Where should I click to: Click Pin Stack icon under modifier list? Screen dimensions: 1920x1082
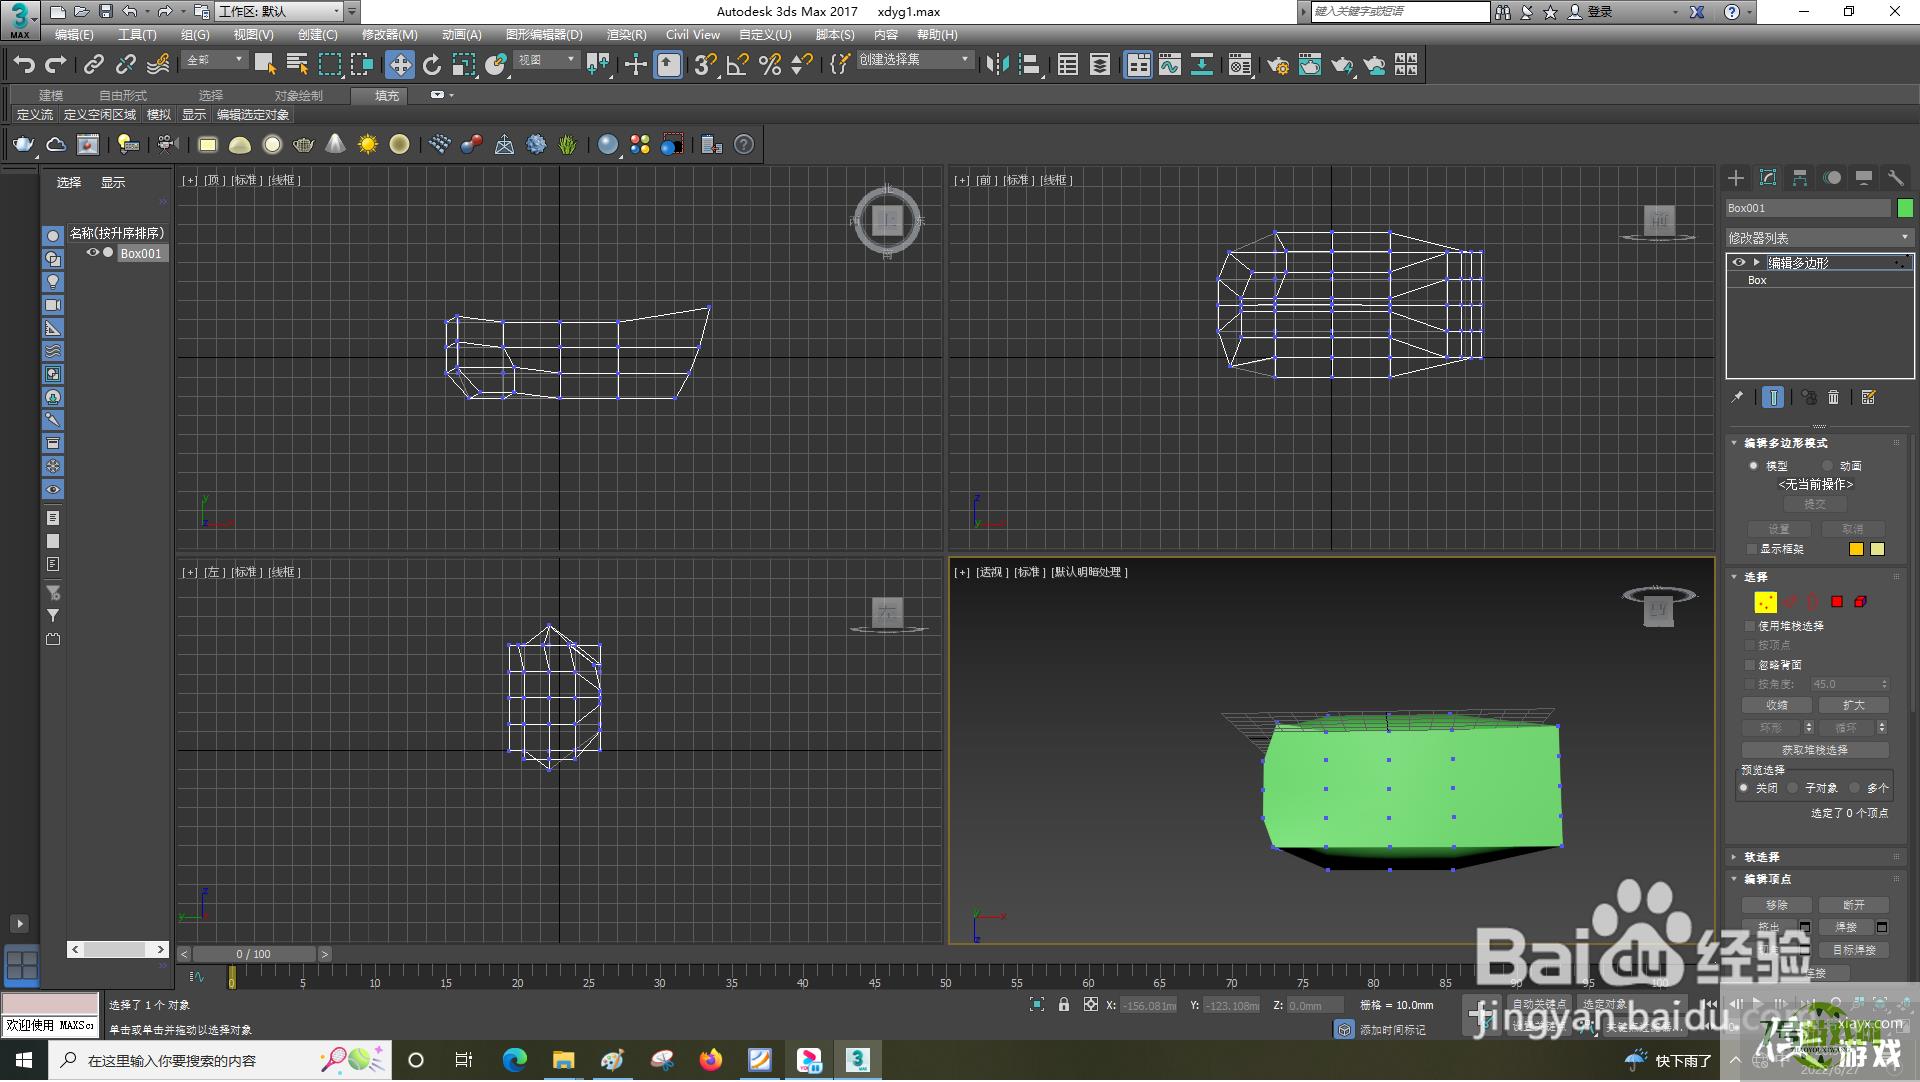pyautogui.click(x=1737, y=397)
